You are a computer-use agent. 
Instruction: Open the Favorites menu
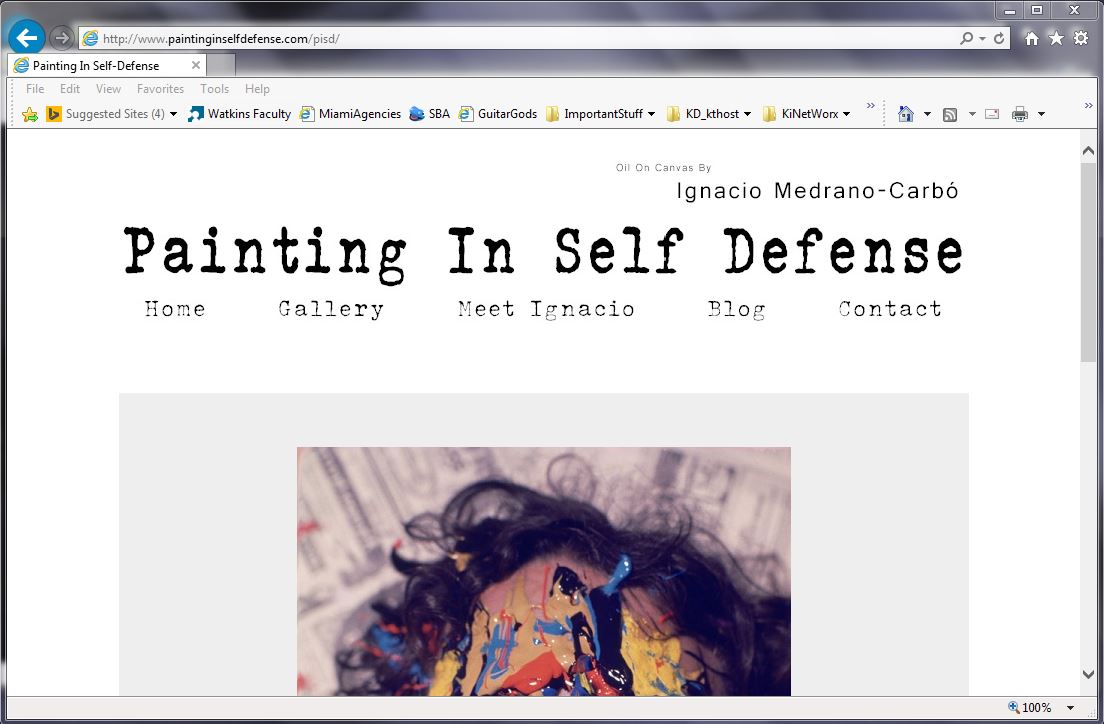click(x=161, y=89)
